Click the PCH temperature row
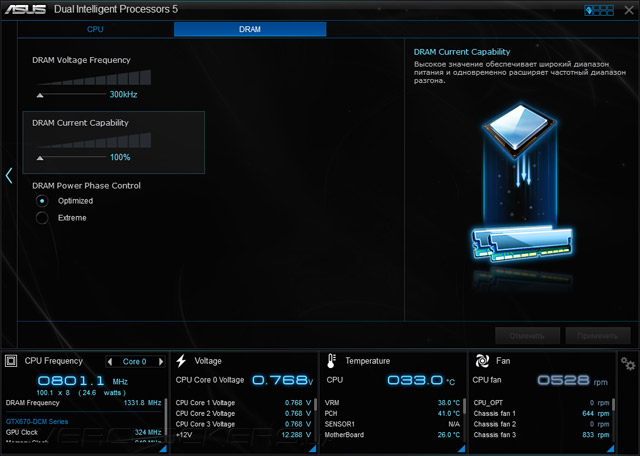The width and height of the screenshot is (640, 456). pyautogui.click(x=392, y=414)
